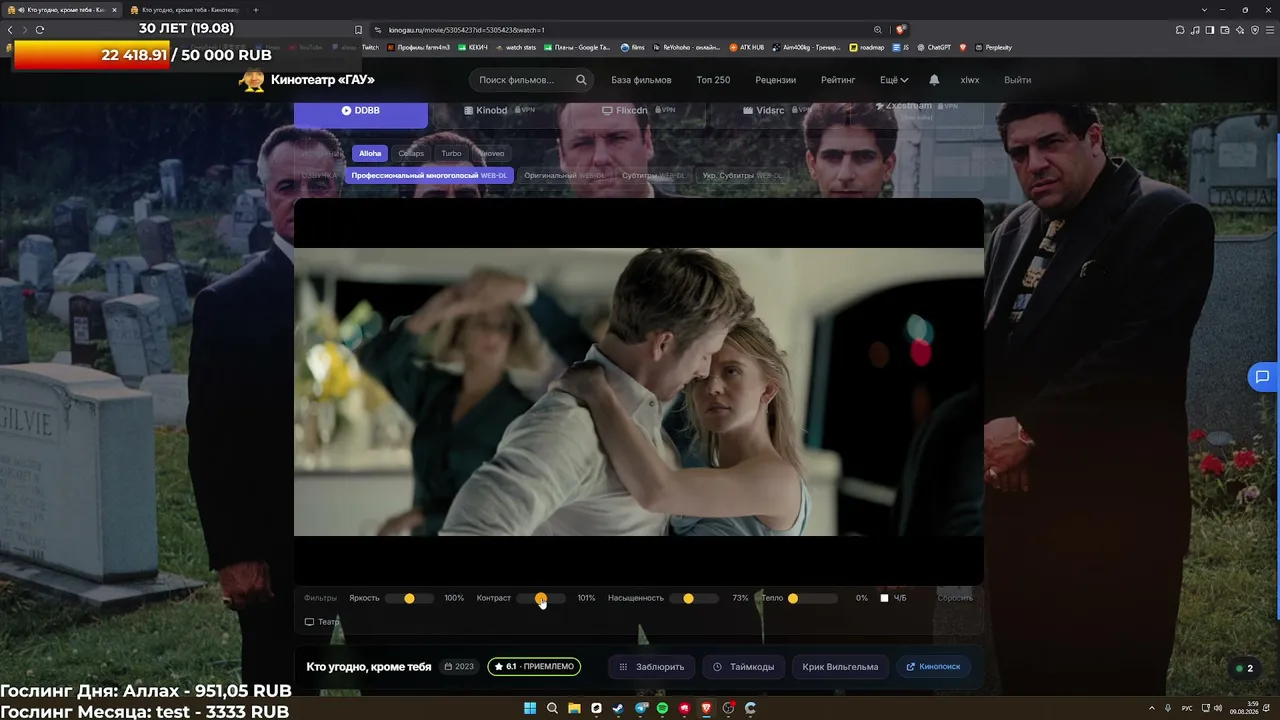Viewport: 1280px width, 720px height.
Task: Choose Оригинальный audio track
Action: click(565, 175)
